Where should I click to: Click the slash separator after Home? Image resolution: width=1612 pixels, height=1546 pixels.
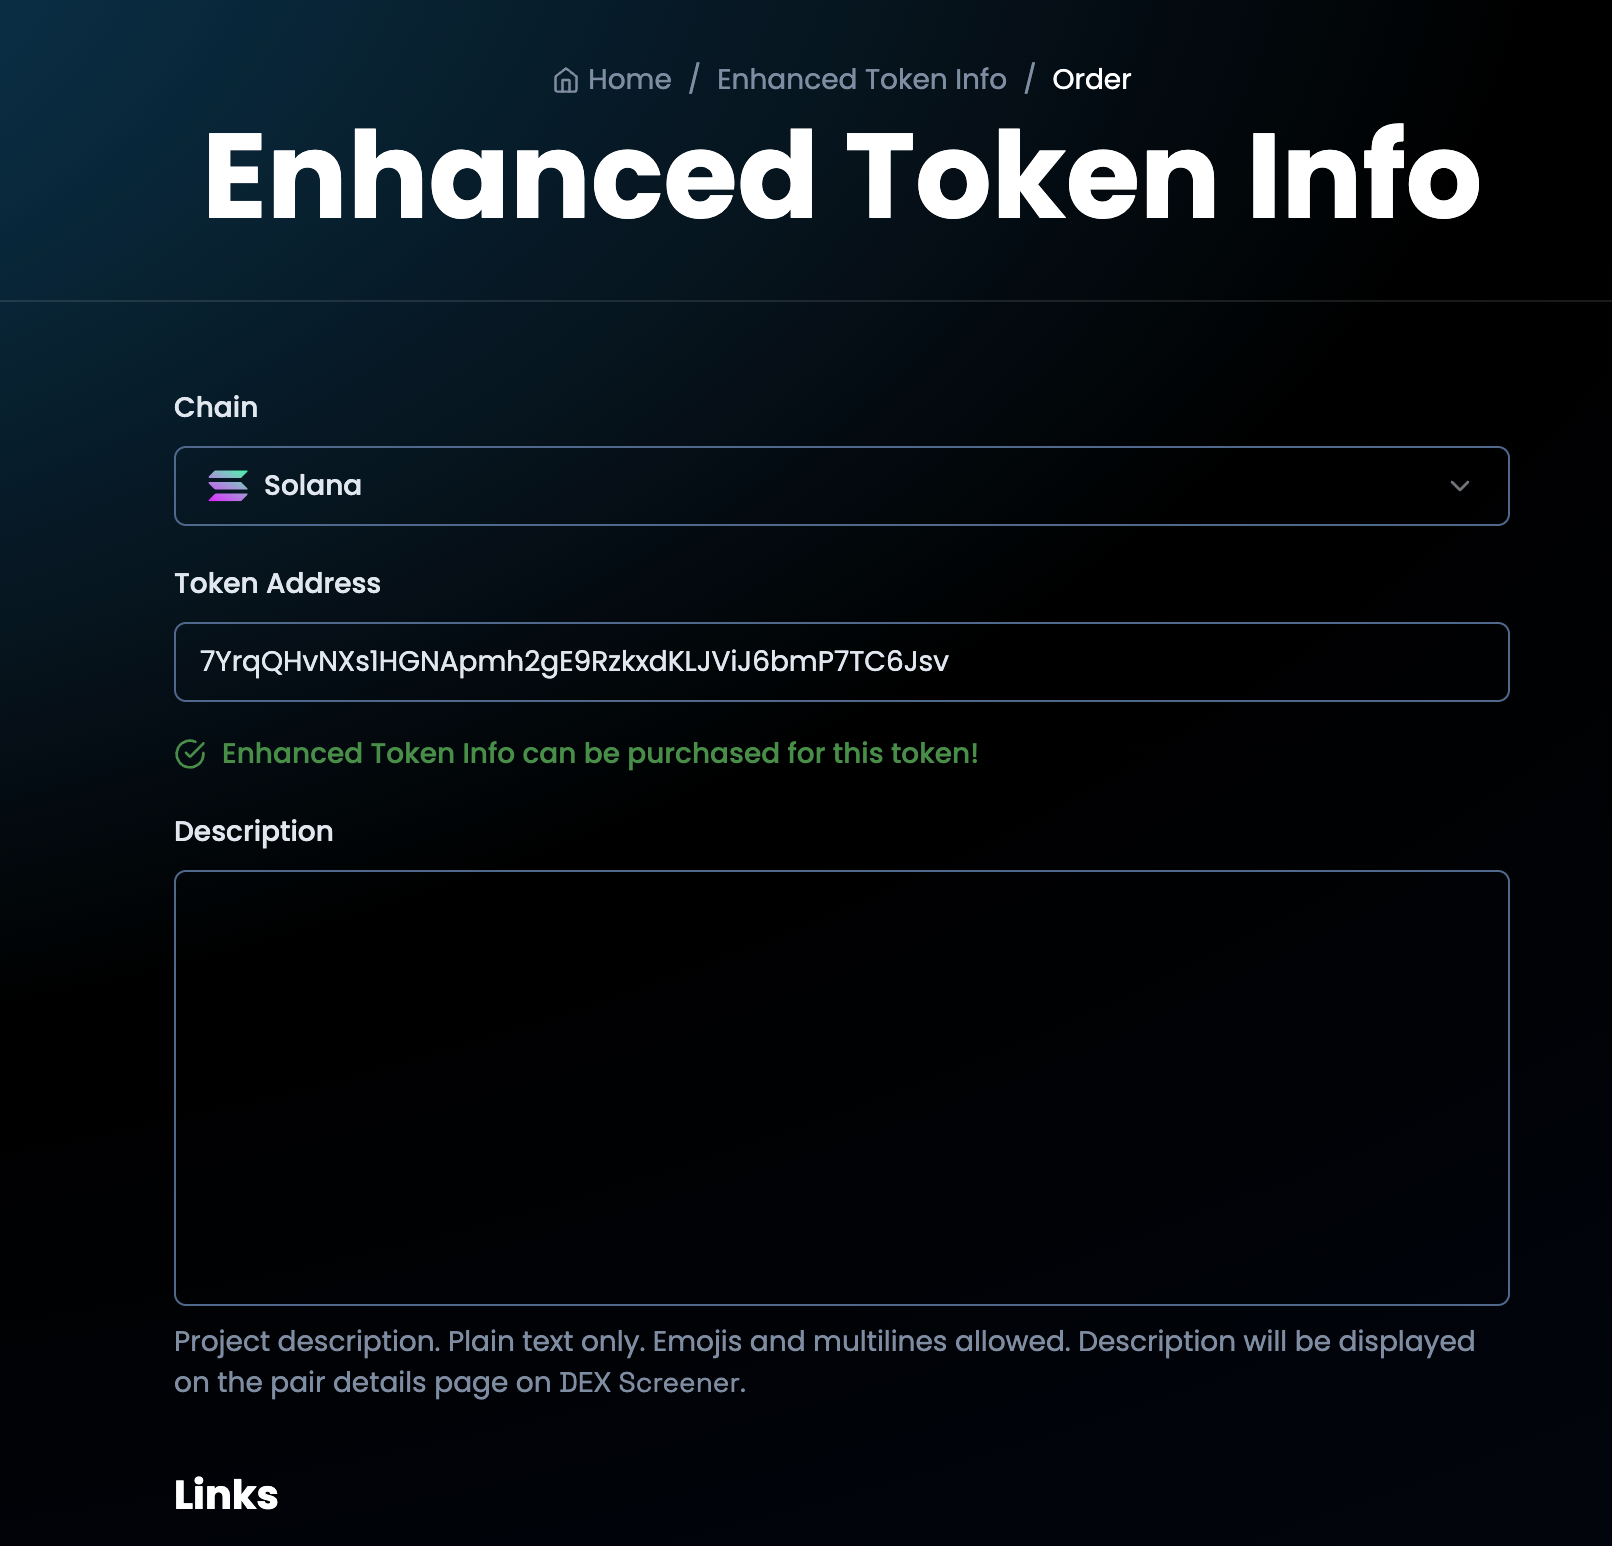[694, 79]
